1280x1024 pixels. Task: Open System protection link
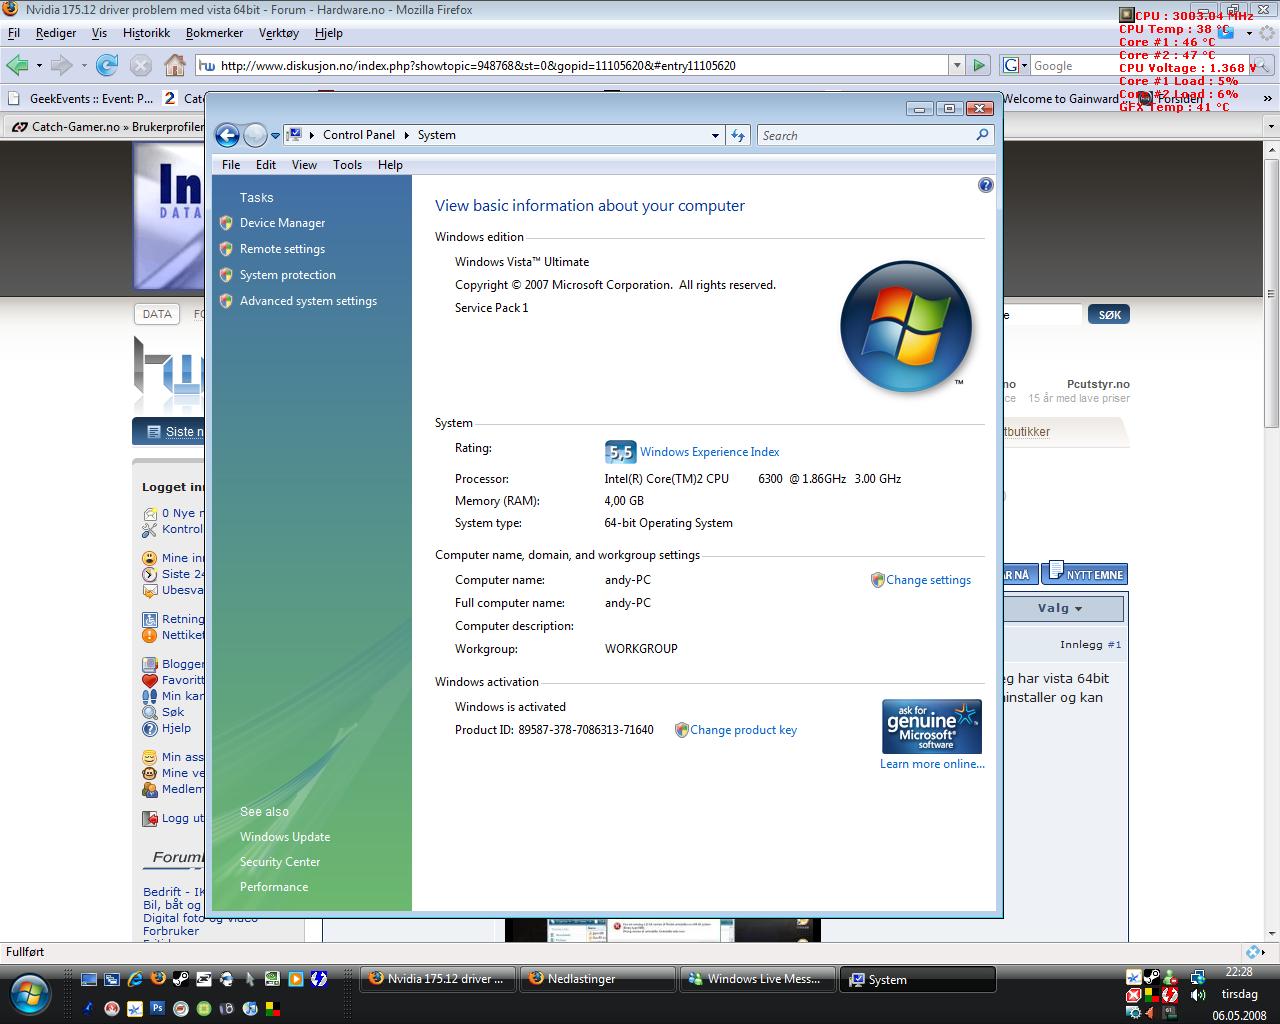[x=288, y=275]
